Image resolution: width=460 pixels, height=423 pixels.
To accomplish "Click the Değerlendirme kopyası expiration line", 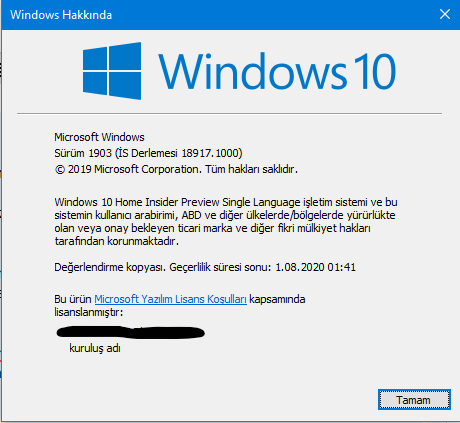I will (205, 267).
